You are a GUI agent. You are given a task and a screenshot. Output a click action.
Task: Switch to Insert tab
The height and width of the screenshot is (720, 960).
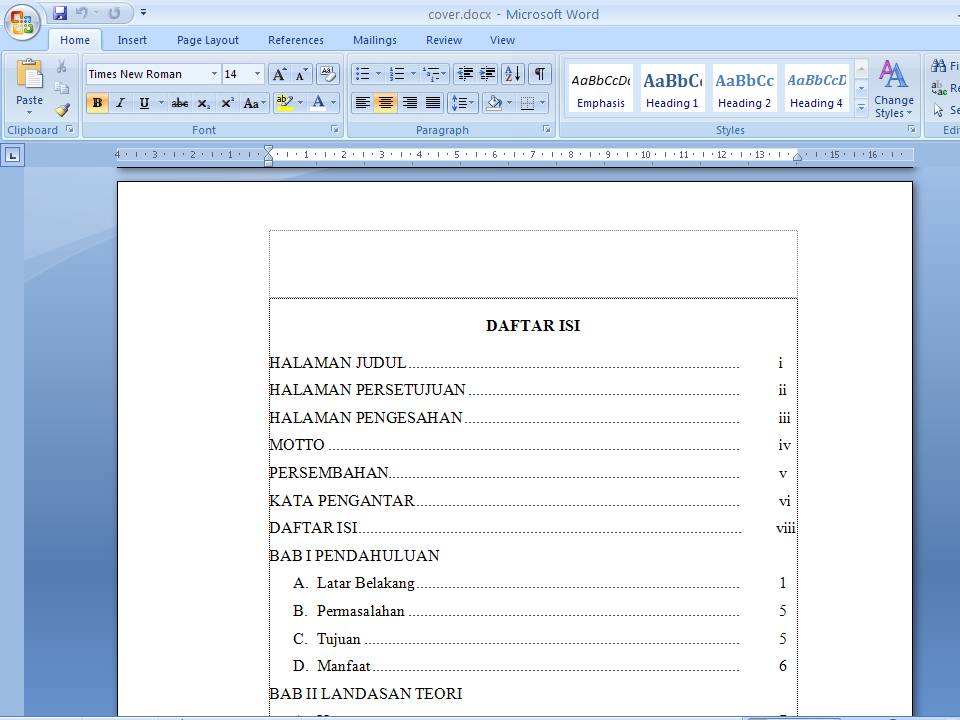[132, 40]
